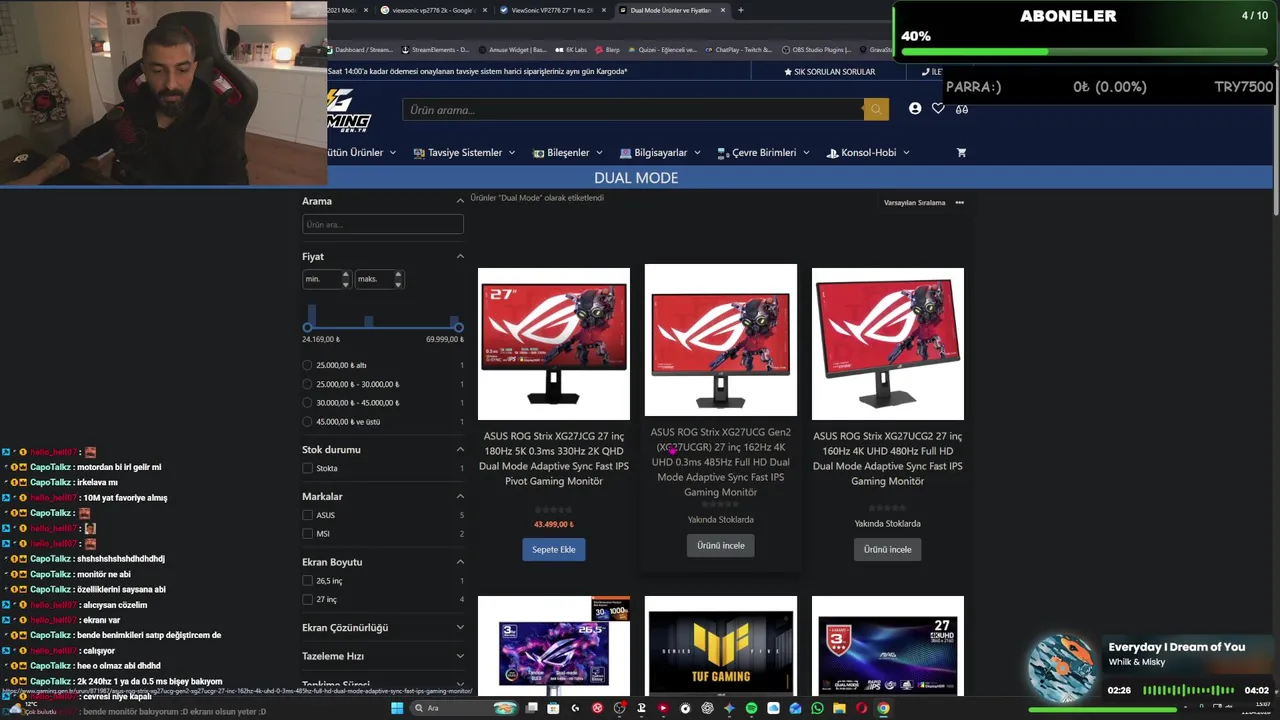Image resolution: width=1280 pixels, height=720 pixels.
Task: Click the Windows Start button
Action: point(397,708)
